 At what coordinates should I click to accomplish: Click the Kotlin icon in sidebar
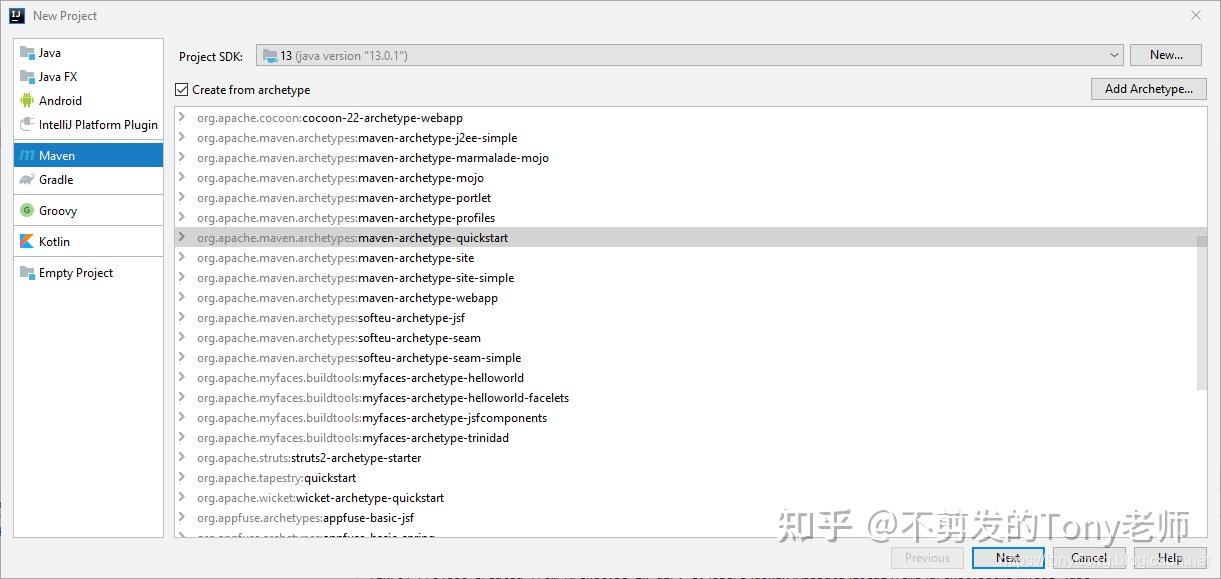tap(31, 241)
